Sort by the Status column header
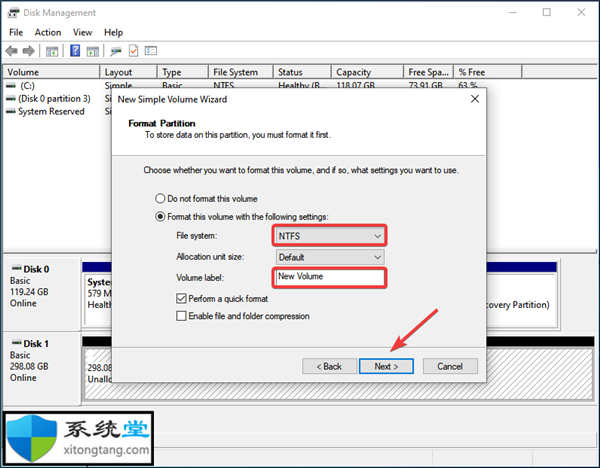This screenshot has width=600, height=468. tap(302, 72)
